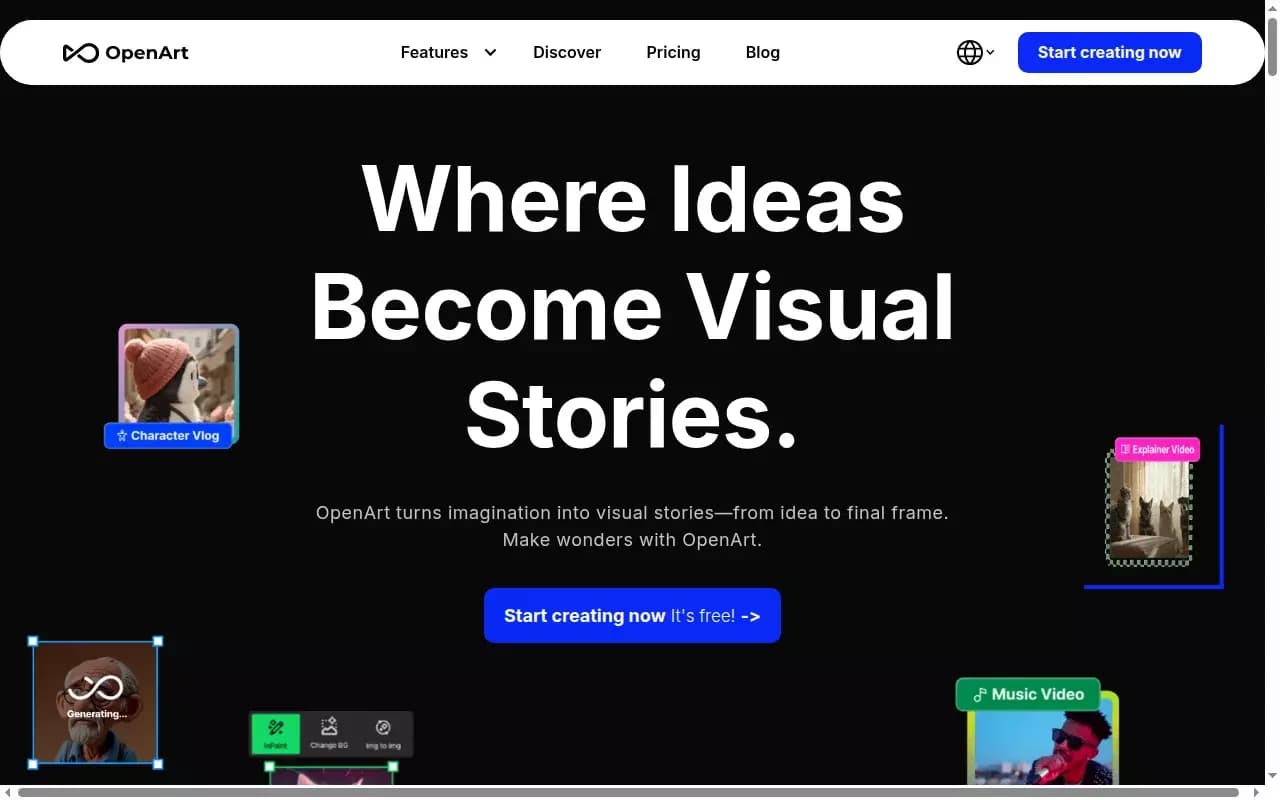Click the text "Make wonders with OpenArt."

[632, 540]
